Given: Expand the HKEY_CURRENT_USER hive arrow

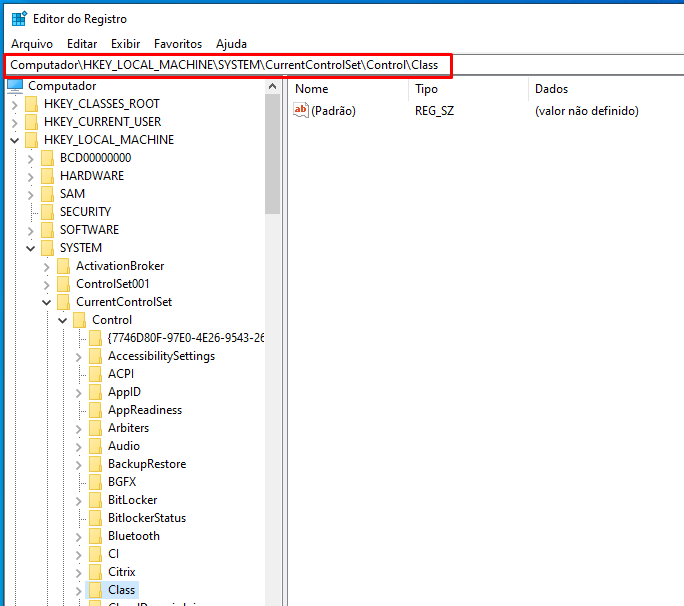Looking at the screenshot, I should coord(14,122).
